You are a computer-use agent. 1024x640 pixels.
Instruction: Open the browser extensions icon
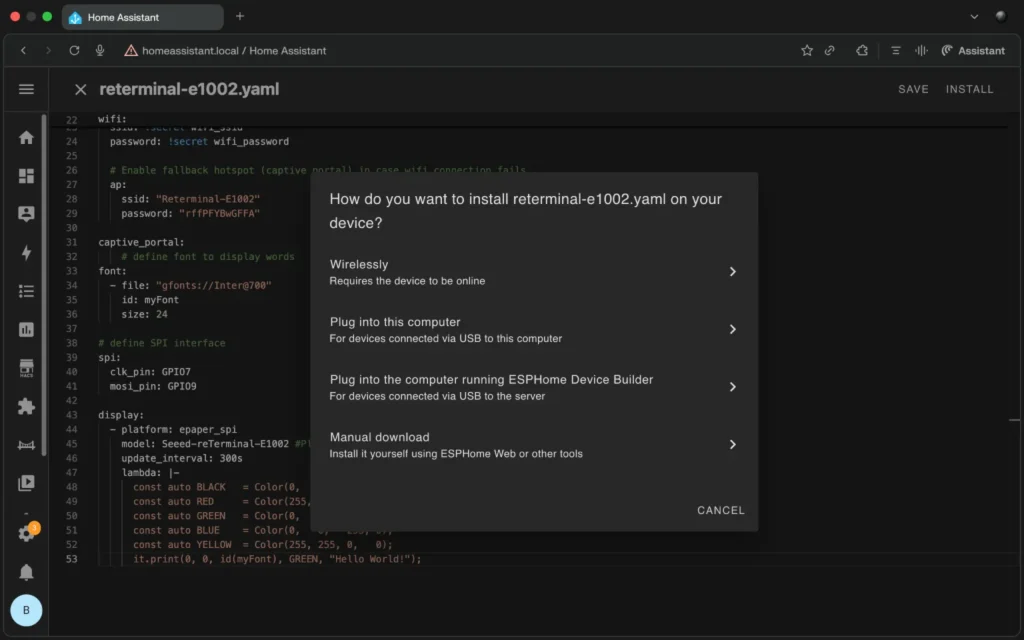[862, 50]
